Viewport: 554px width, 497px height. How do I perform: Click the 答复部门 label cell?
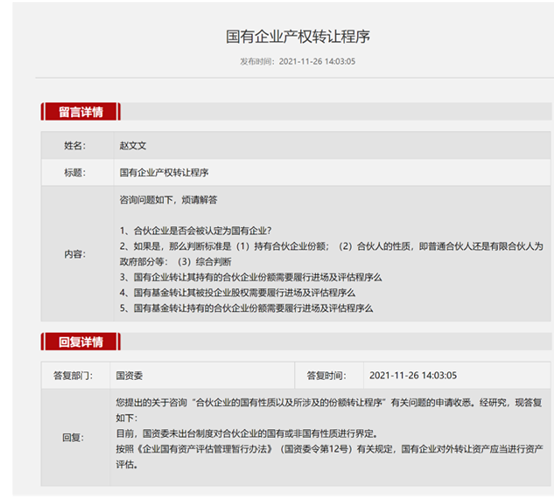pos(76,375)
